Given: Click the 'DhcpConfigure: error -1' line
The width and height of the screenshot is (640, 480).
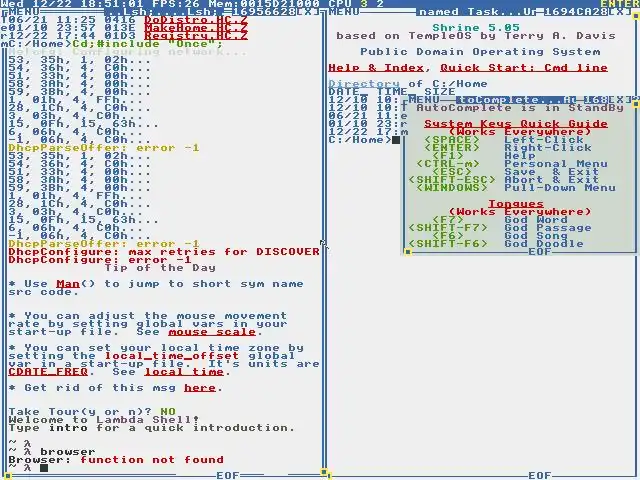Looking at the screenshot, I should coord(100,260).
